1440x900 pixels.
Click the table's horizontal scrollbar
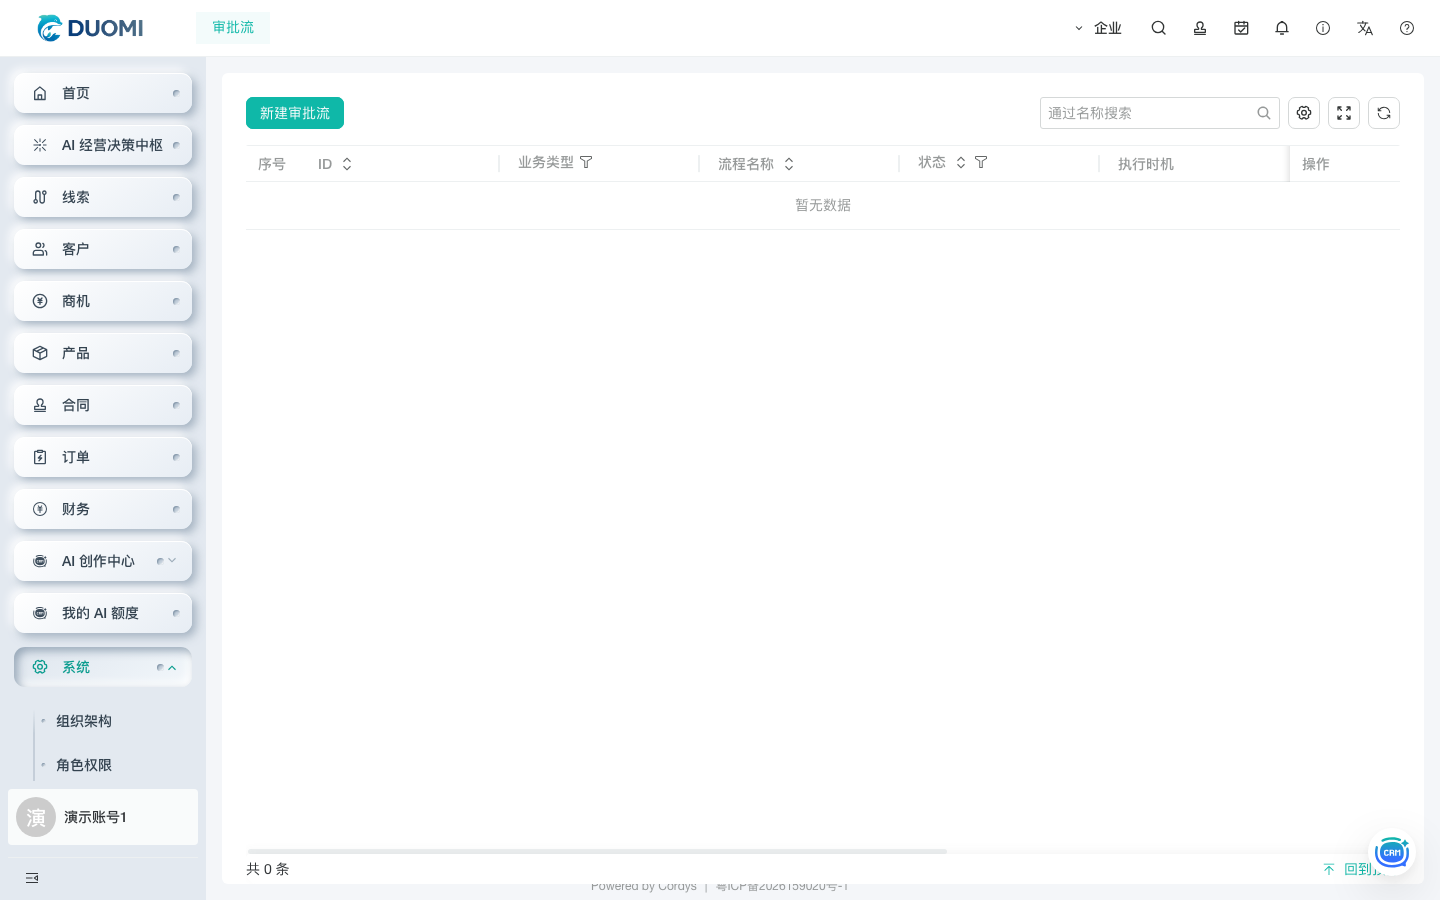597,851
